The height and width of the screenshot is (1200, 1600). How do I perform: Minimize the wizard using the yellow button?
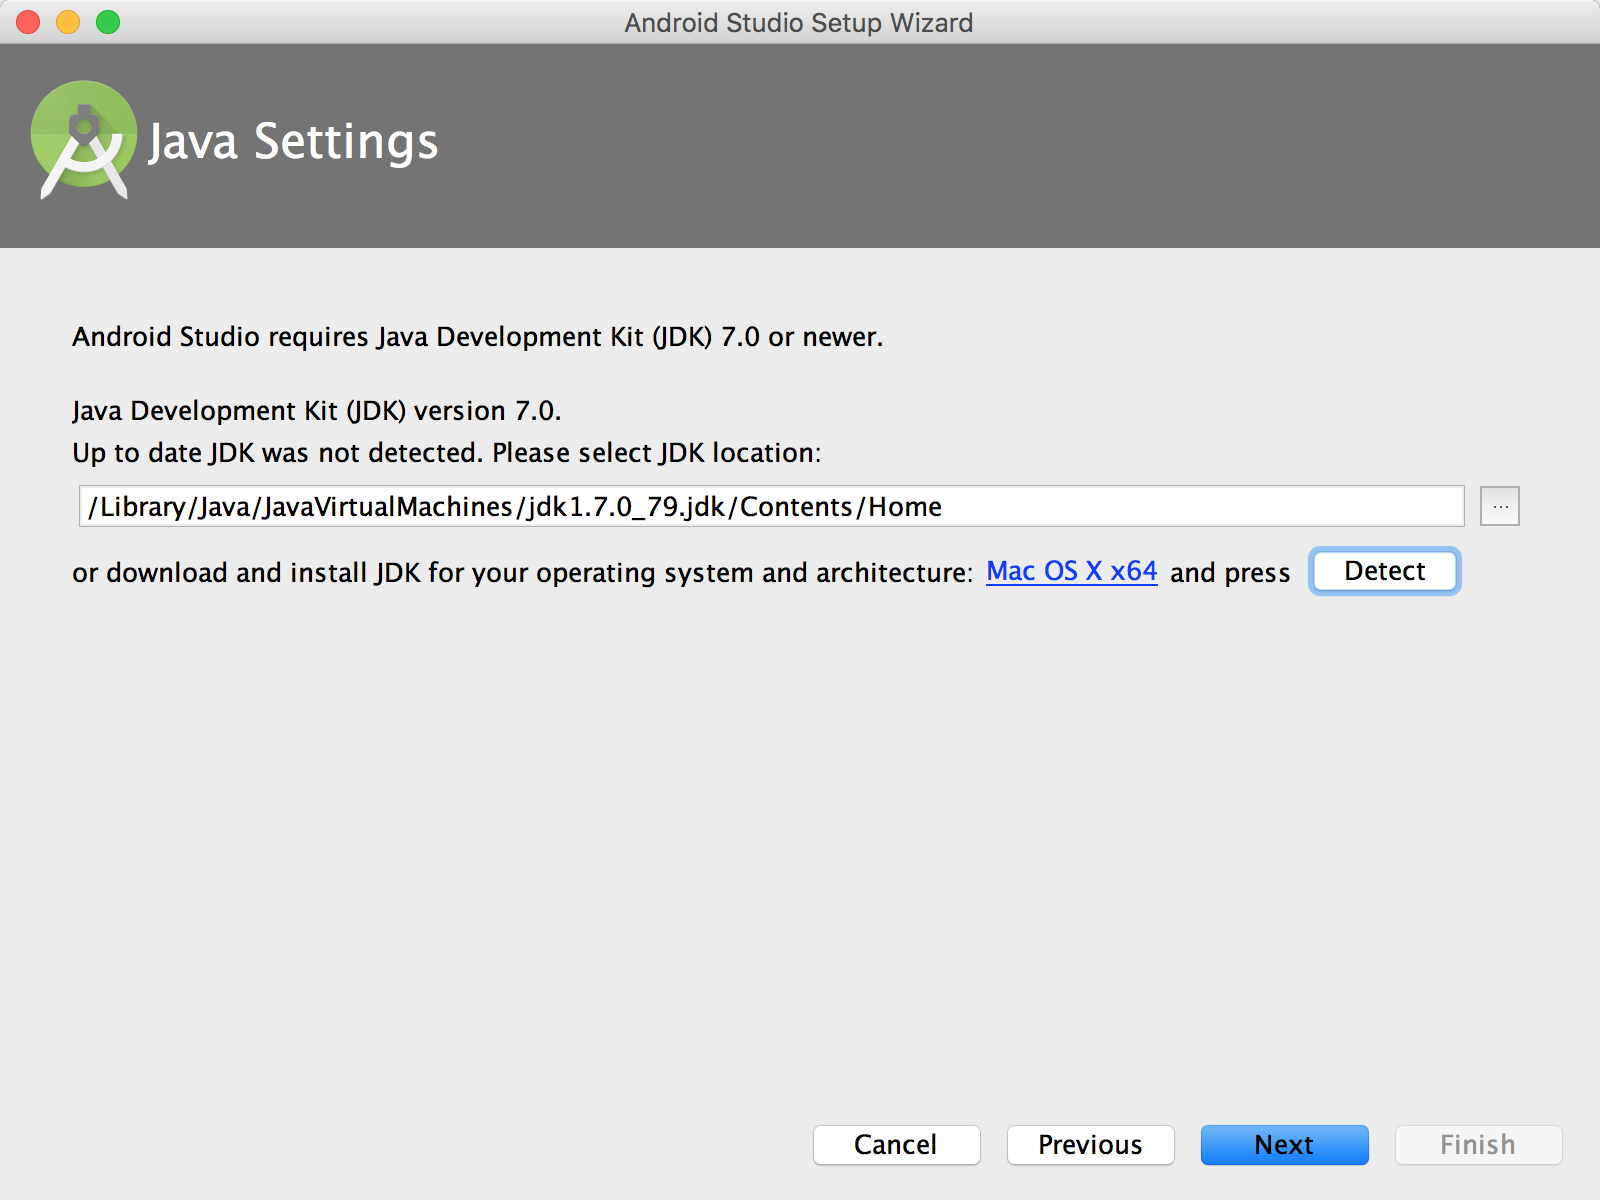click(x=68, y=22)
